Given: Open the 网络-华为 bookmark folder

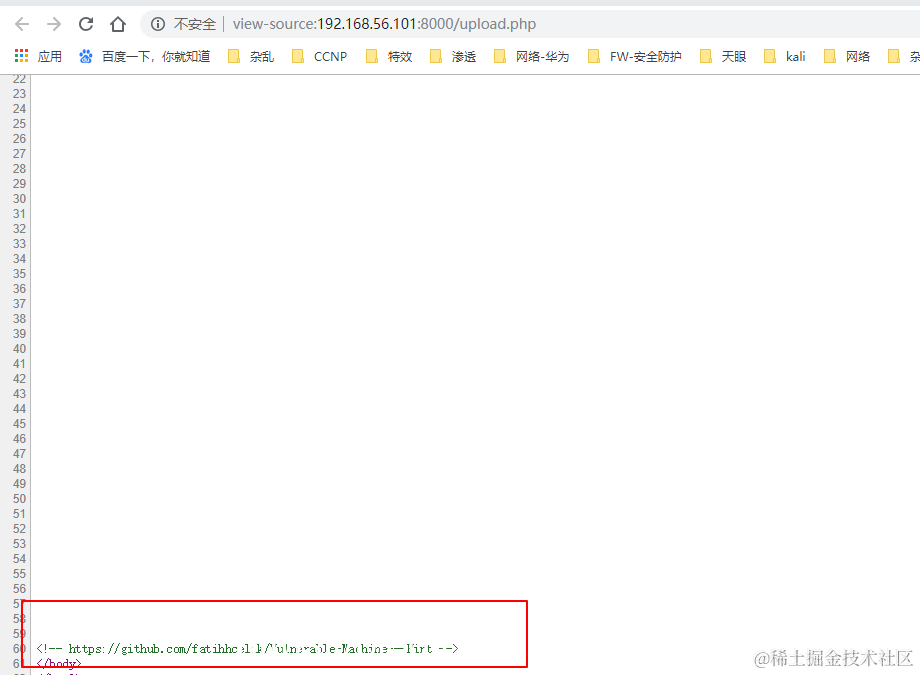Looking at the screenshot, I should pos(532,56).
